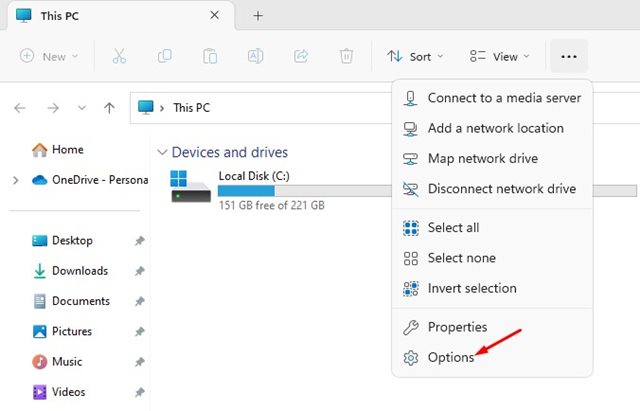Open Home in the navigation pane
The image size is (640, 411).
58,150
